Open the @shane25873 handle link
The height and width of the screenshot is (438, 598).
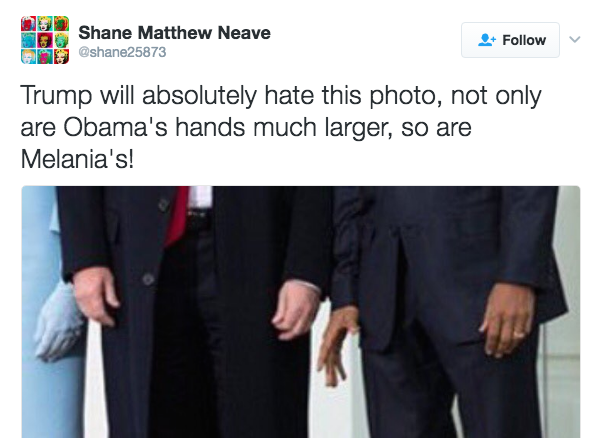pyautogui.click(x=122, y=52)
